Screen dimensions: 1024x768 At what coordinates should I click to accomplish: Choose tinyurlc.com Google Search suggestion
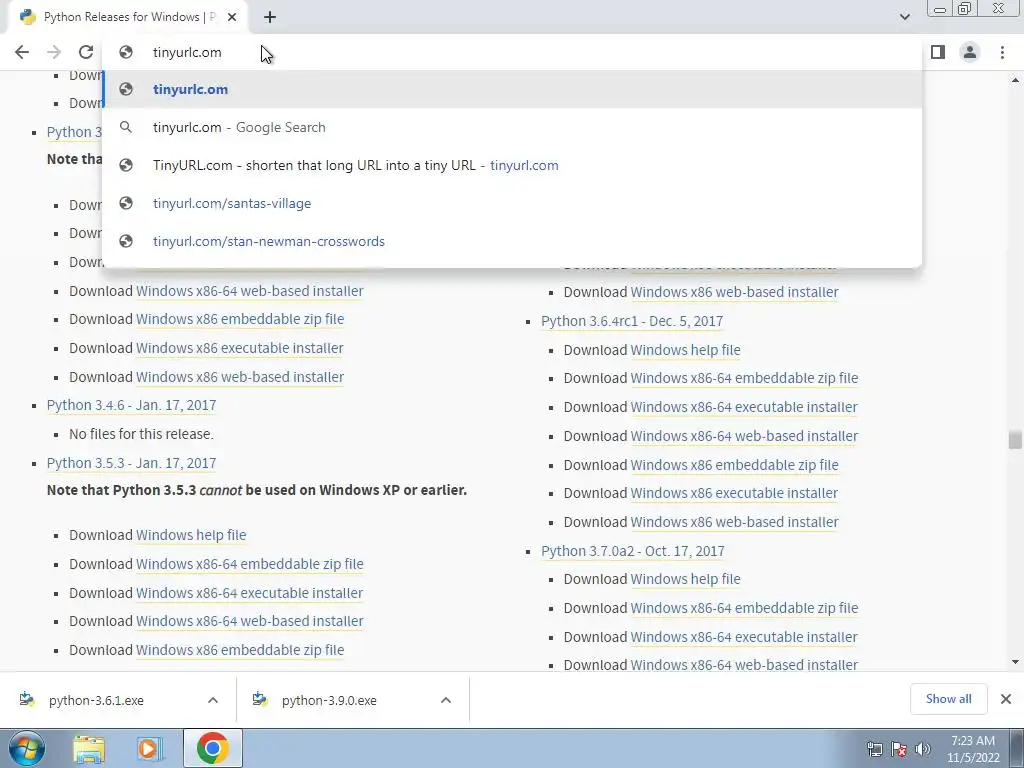[x=513, y=127]
